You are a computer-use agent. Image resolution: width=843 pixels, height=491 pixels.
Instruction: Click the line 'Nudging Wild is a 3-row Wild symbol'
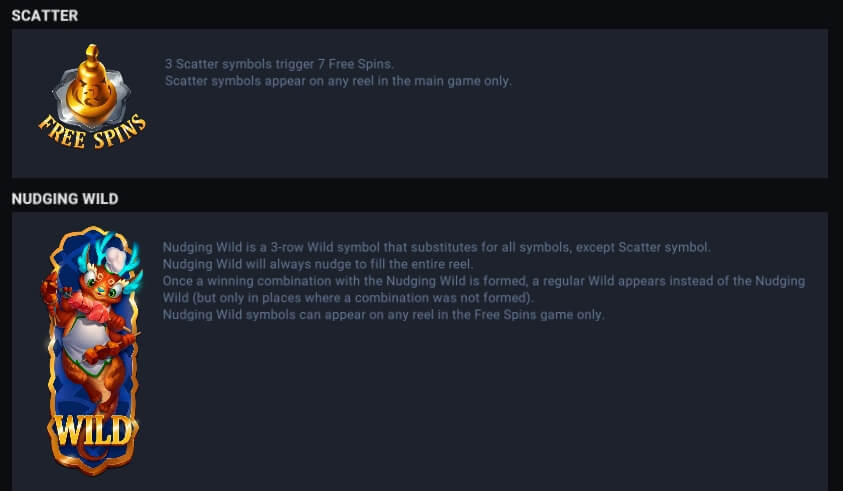point(437,247)
